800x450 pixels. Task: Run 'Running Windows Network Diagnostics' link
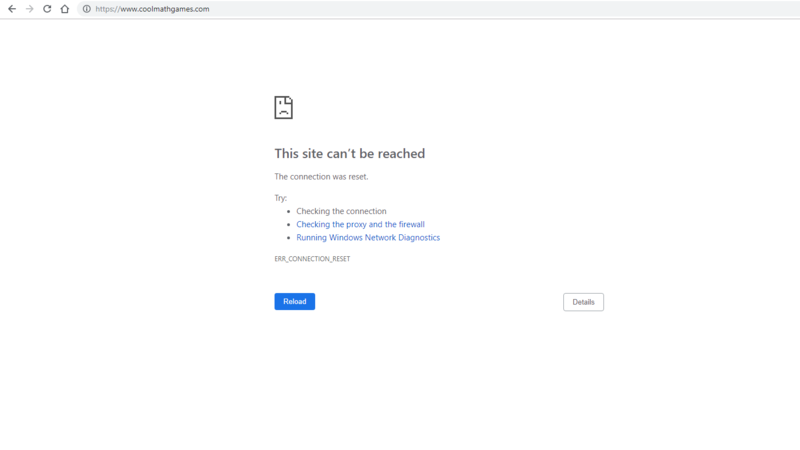[x=368, y=238]
